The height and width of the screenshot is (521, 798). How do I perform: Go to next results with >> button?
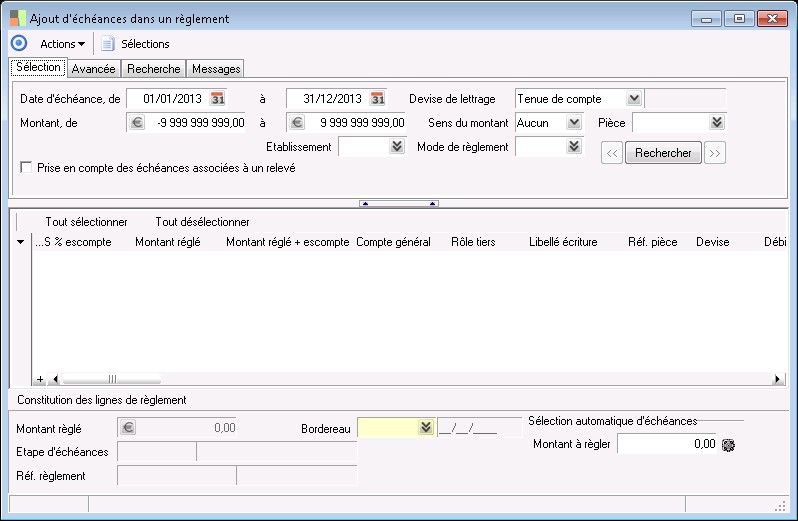pos(715,153)
